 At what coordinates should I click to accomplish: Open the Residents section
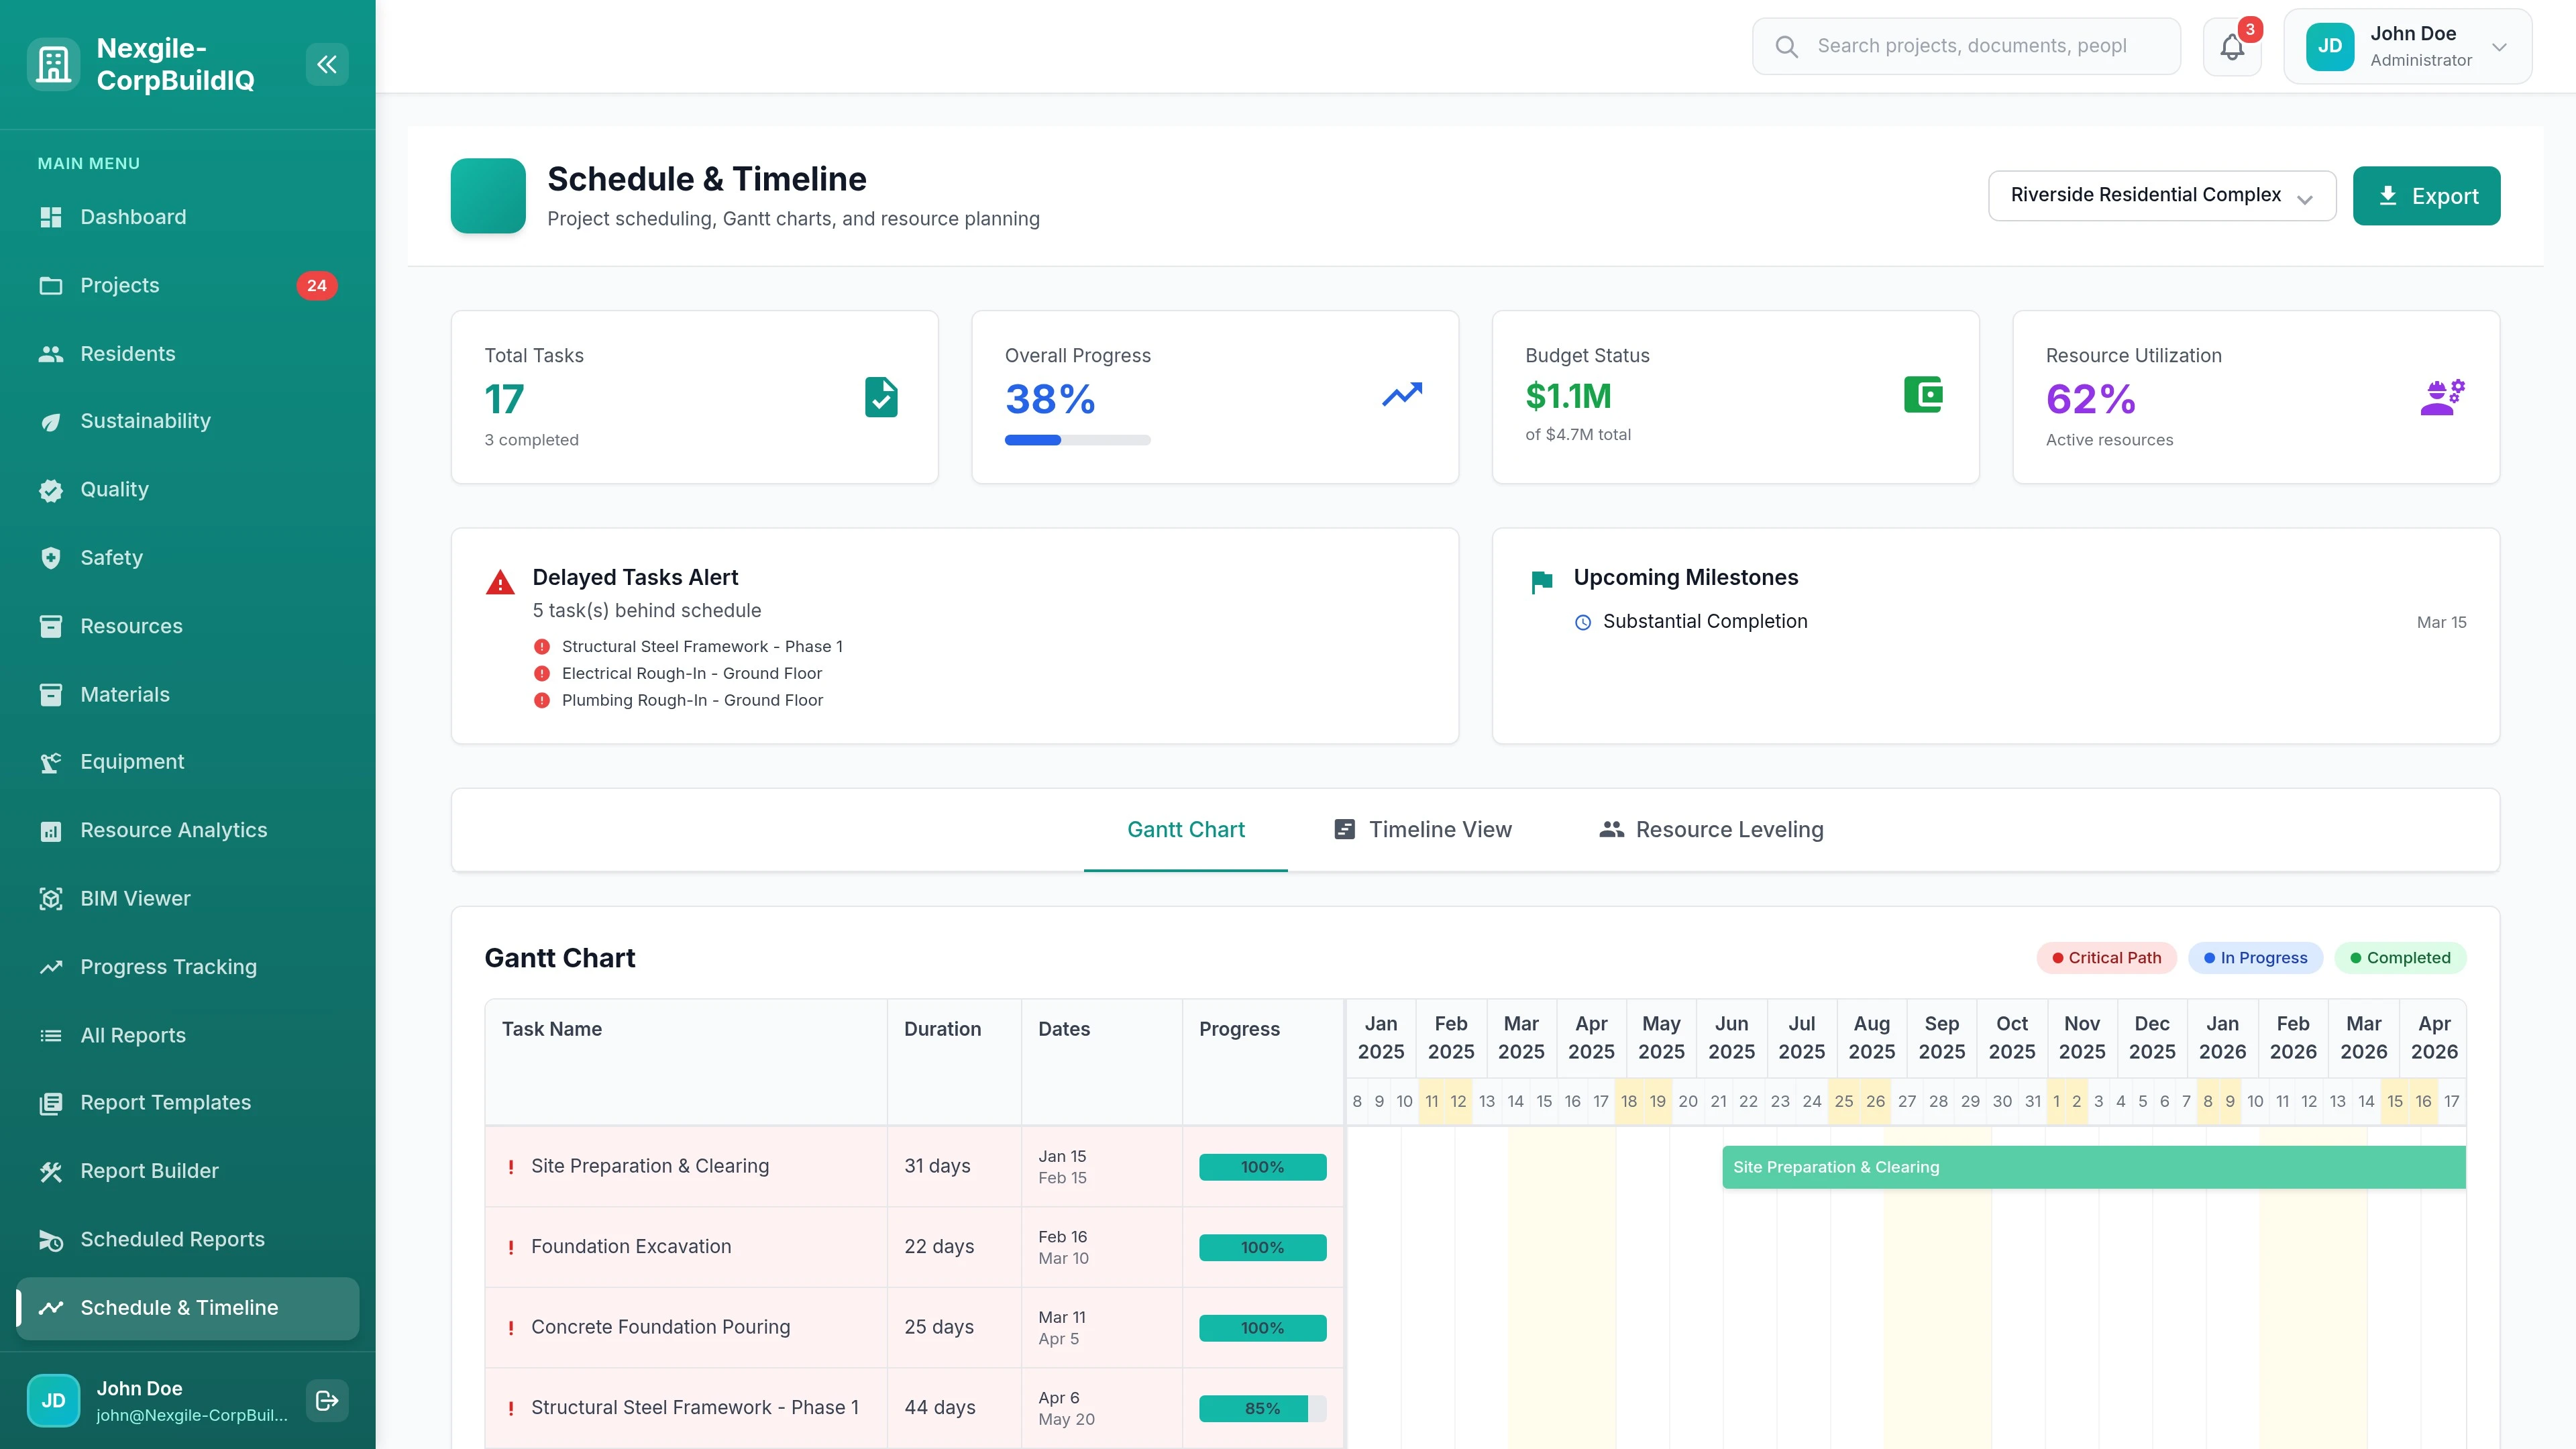coord(127,353)
